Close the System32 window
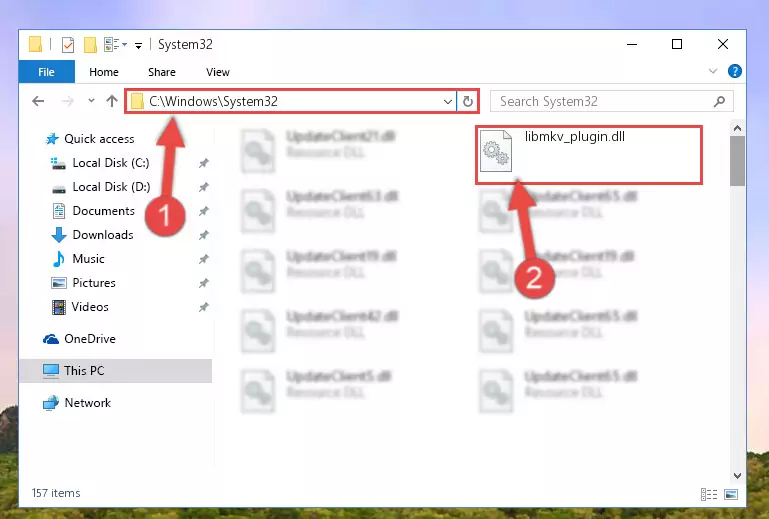This screenshot has width=769, height=519. click(x=722, y=45)
